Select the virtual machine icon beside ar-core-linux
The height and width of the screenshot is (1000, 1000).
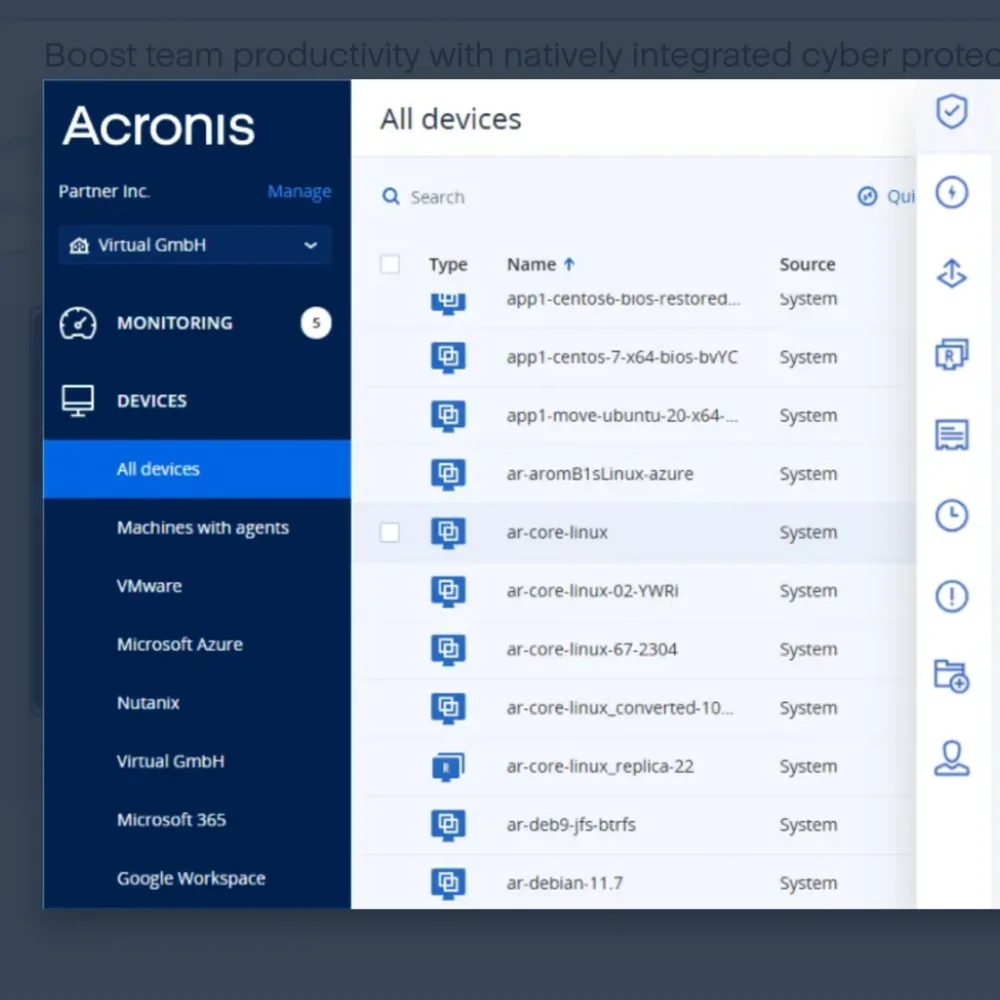click(x=448, y=532)
